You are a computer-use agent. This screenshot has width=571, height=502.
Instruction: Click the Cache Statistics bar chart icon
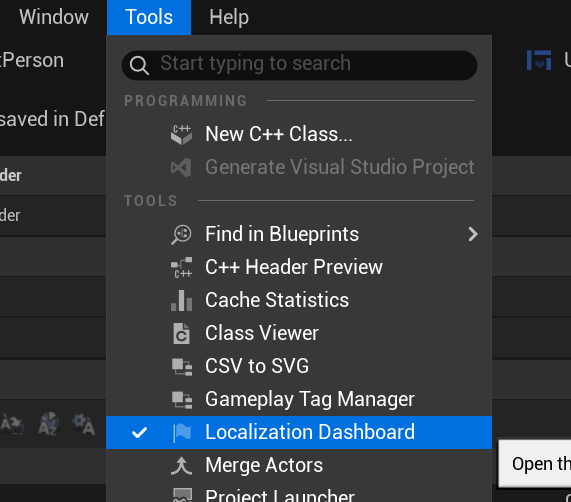(x=181, y=300)
